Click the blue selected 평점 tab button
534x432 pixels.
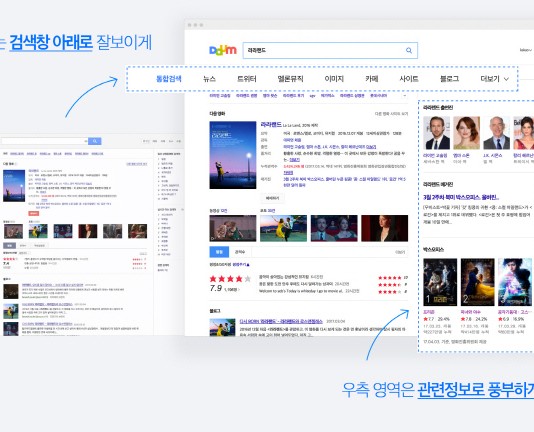click(219, 252)
